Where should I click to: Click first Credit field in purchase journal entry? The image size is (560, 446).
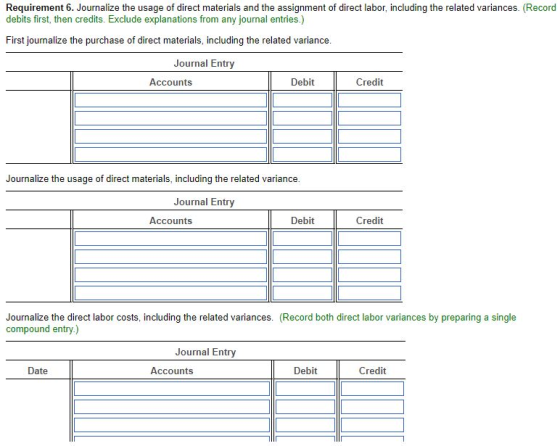[369, 100]
